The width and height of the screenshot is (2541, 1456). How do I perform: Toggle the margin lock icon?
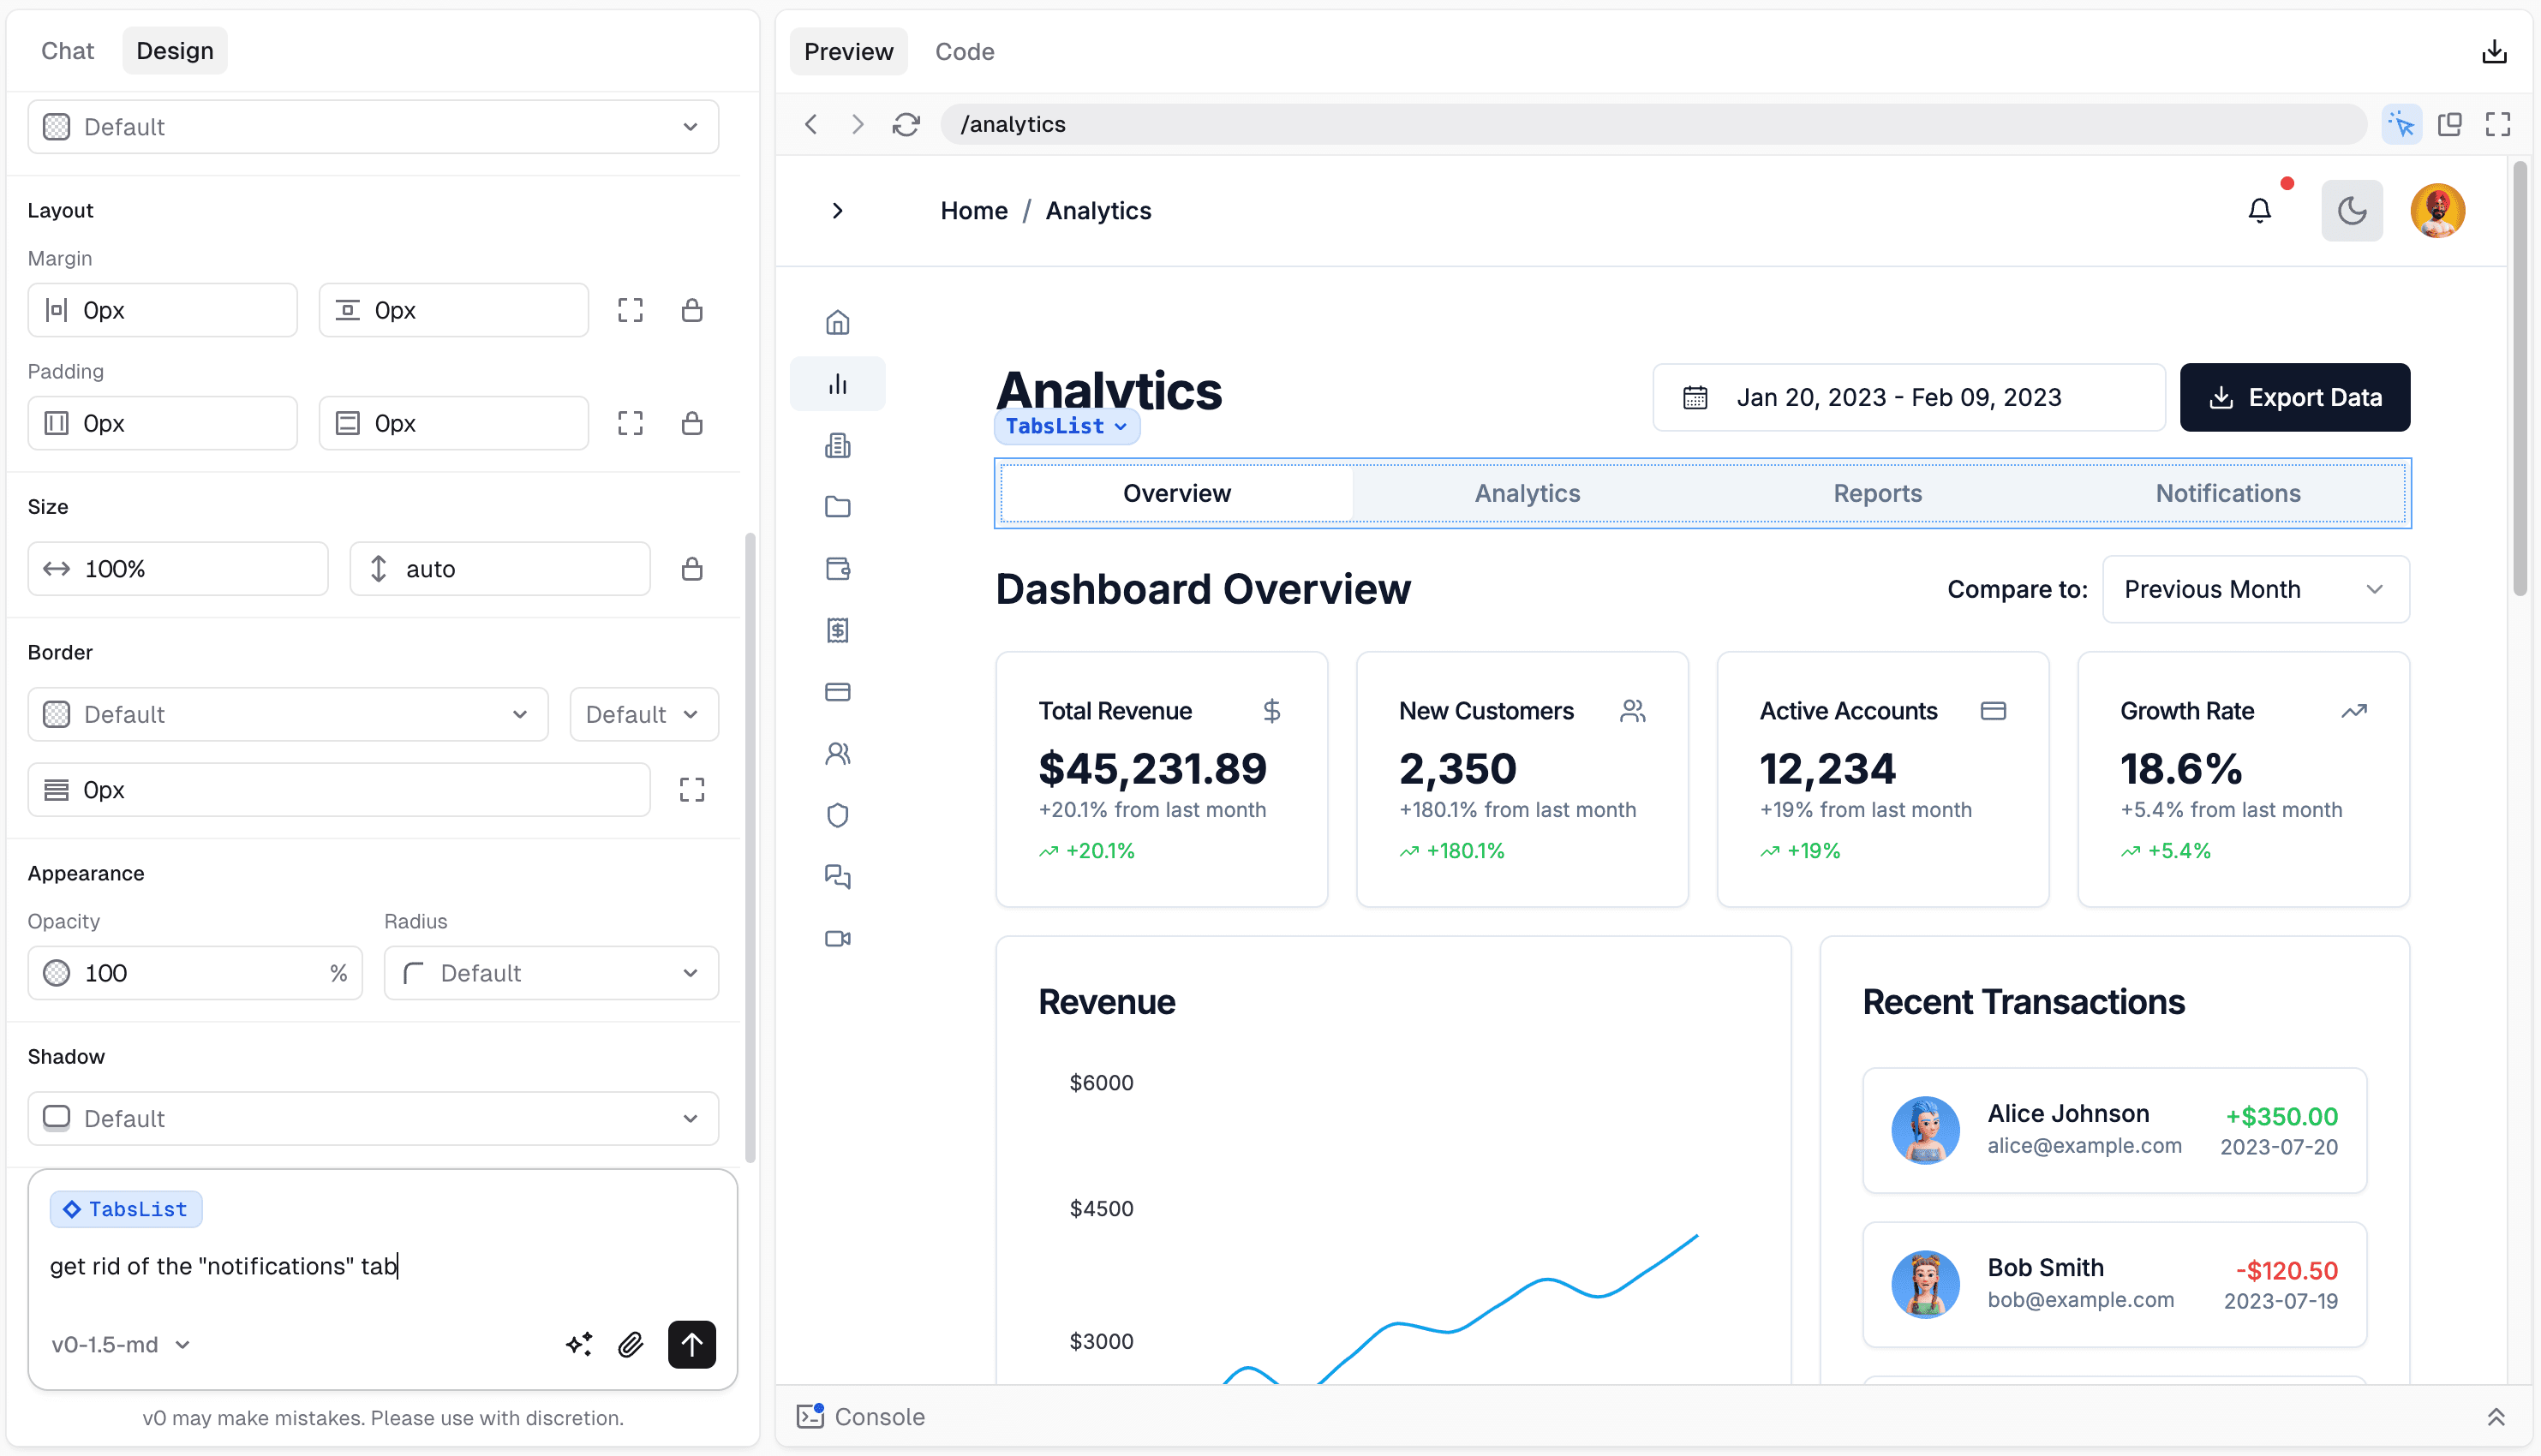[x=691, y=310]
